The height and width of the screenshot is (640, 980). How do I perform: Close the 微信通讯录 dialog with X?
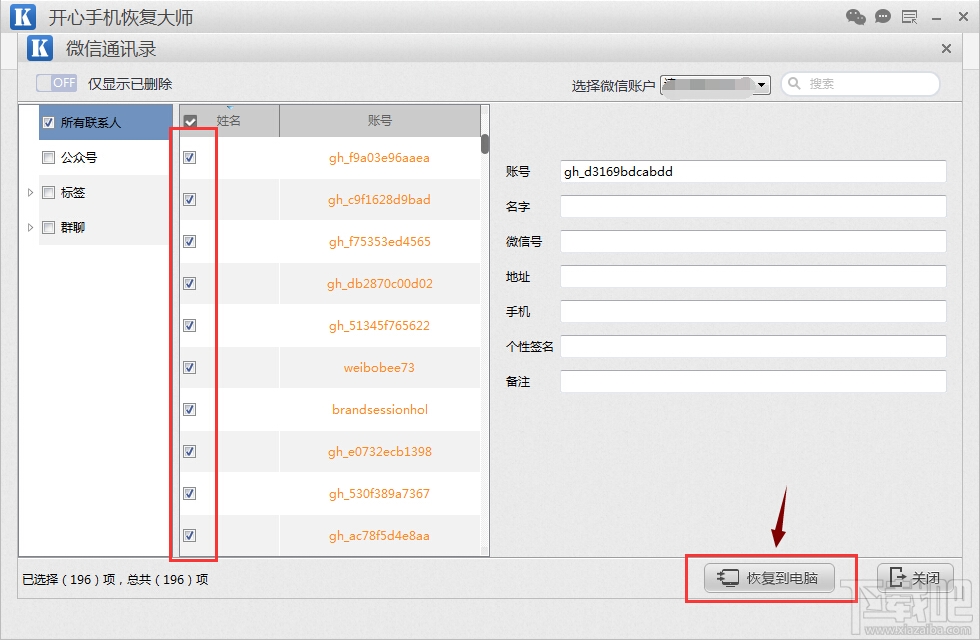click(x=946, y=48)
